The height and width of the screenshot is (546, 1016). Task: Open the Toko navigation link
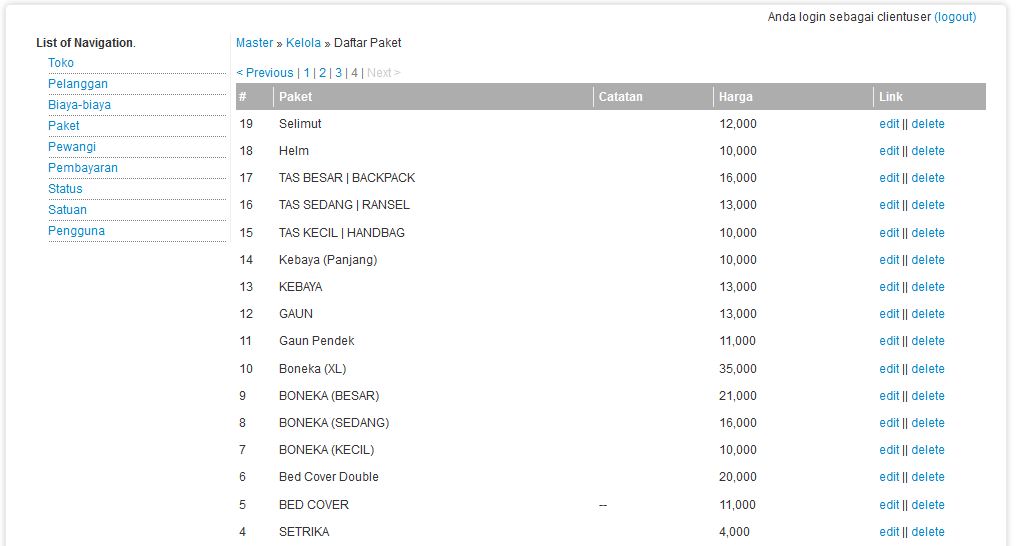tap(61, 63)
